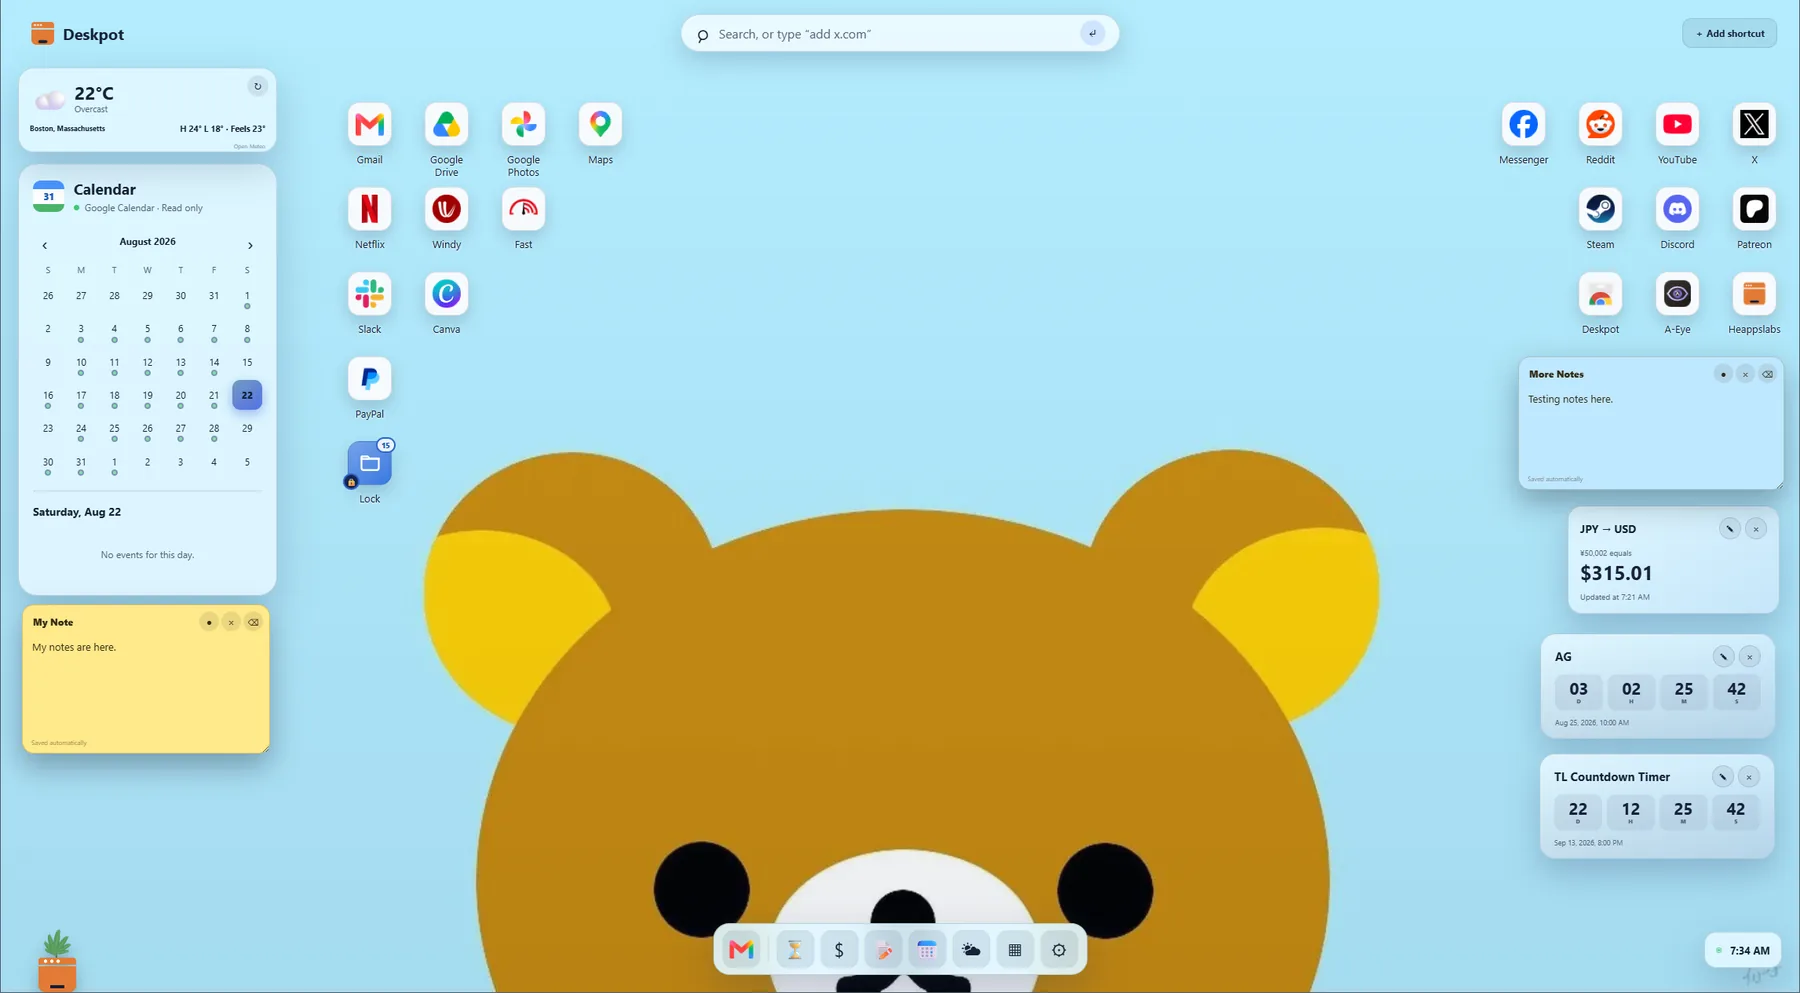
Task: Launch Heappslabs shortcut
Action: [1754, 295]
